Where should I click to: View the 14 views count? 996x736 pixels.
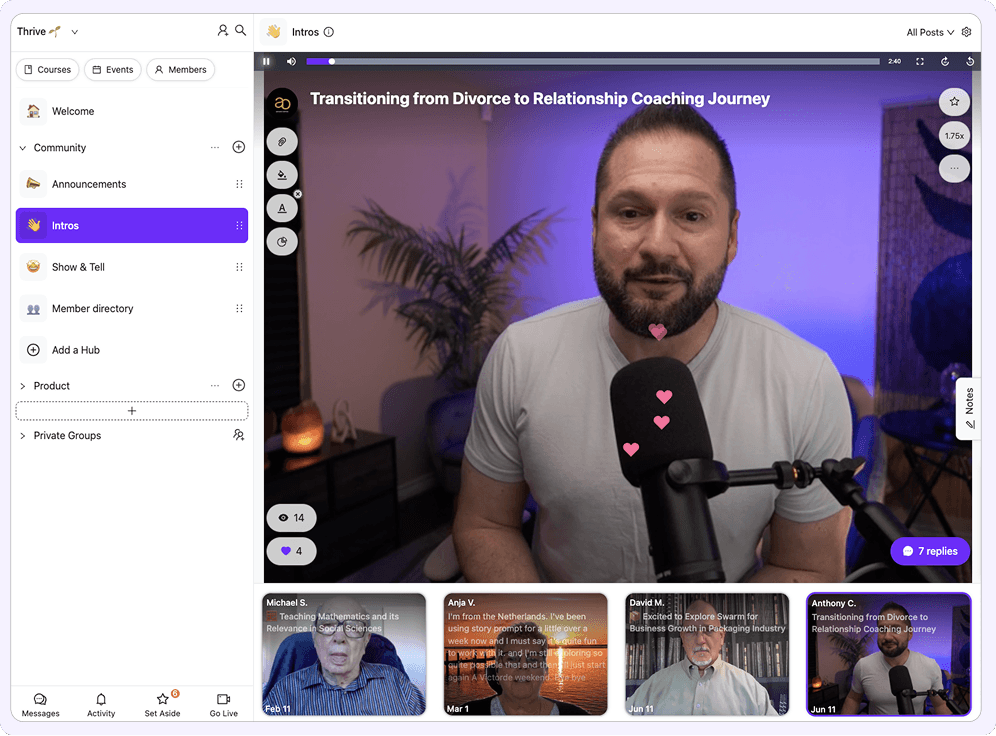[x=292, y=518]
